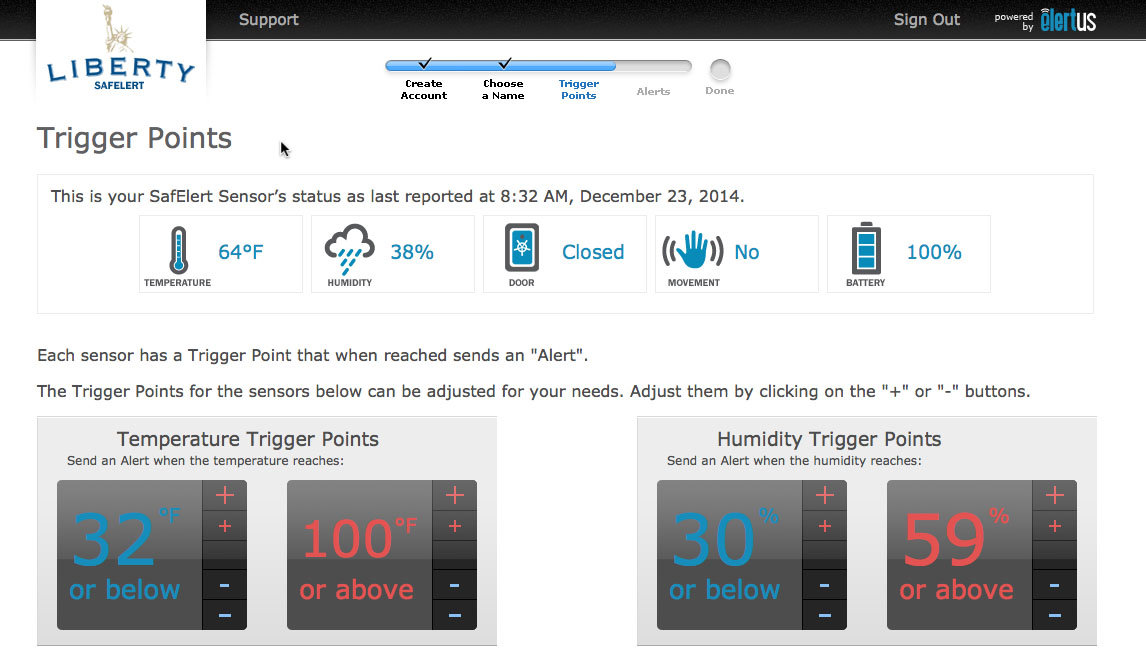Image resolution: width=1146 pixels, height=660 pixels.
Task: Click the Done step circle
Action: coord(719,70)
